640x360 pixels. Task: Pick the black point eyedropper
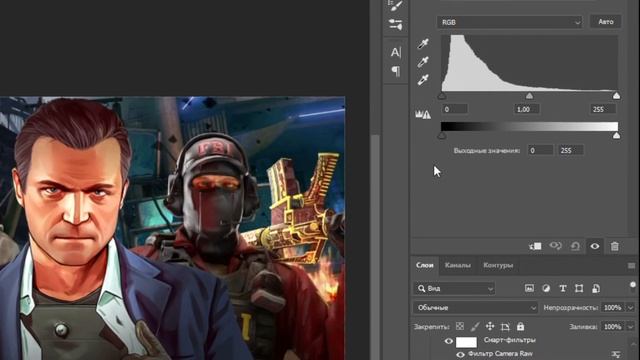[x=423, y=43]
